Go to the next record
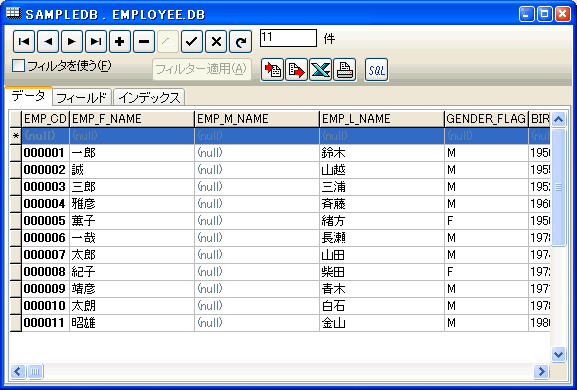The image size is (577, 390). pyautogui.click(x=72, y=41)
